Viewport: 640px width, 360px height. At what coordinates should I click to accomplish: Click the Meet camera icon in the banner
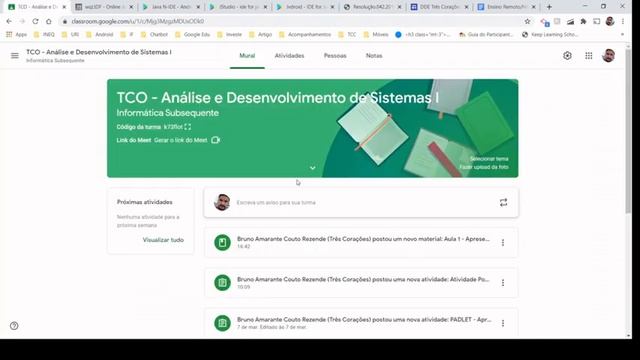click(216, 140)
